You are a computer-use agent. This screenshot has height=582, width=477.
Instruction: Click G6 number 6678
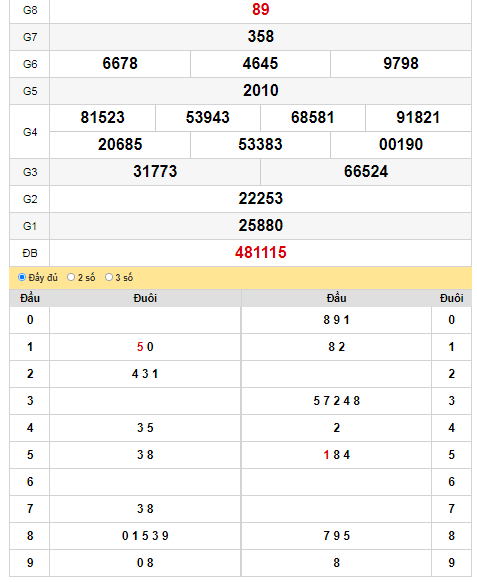[120, 63]
